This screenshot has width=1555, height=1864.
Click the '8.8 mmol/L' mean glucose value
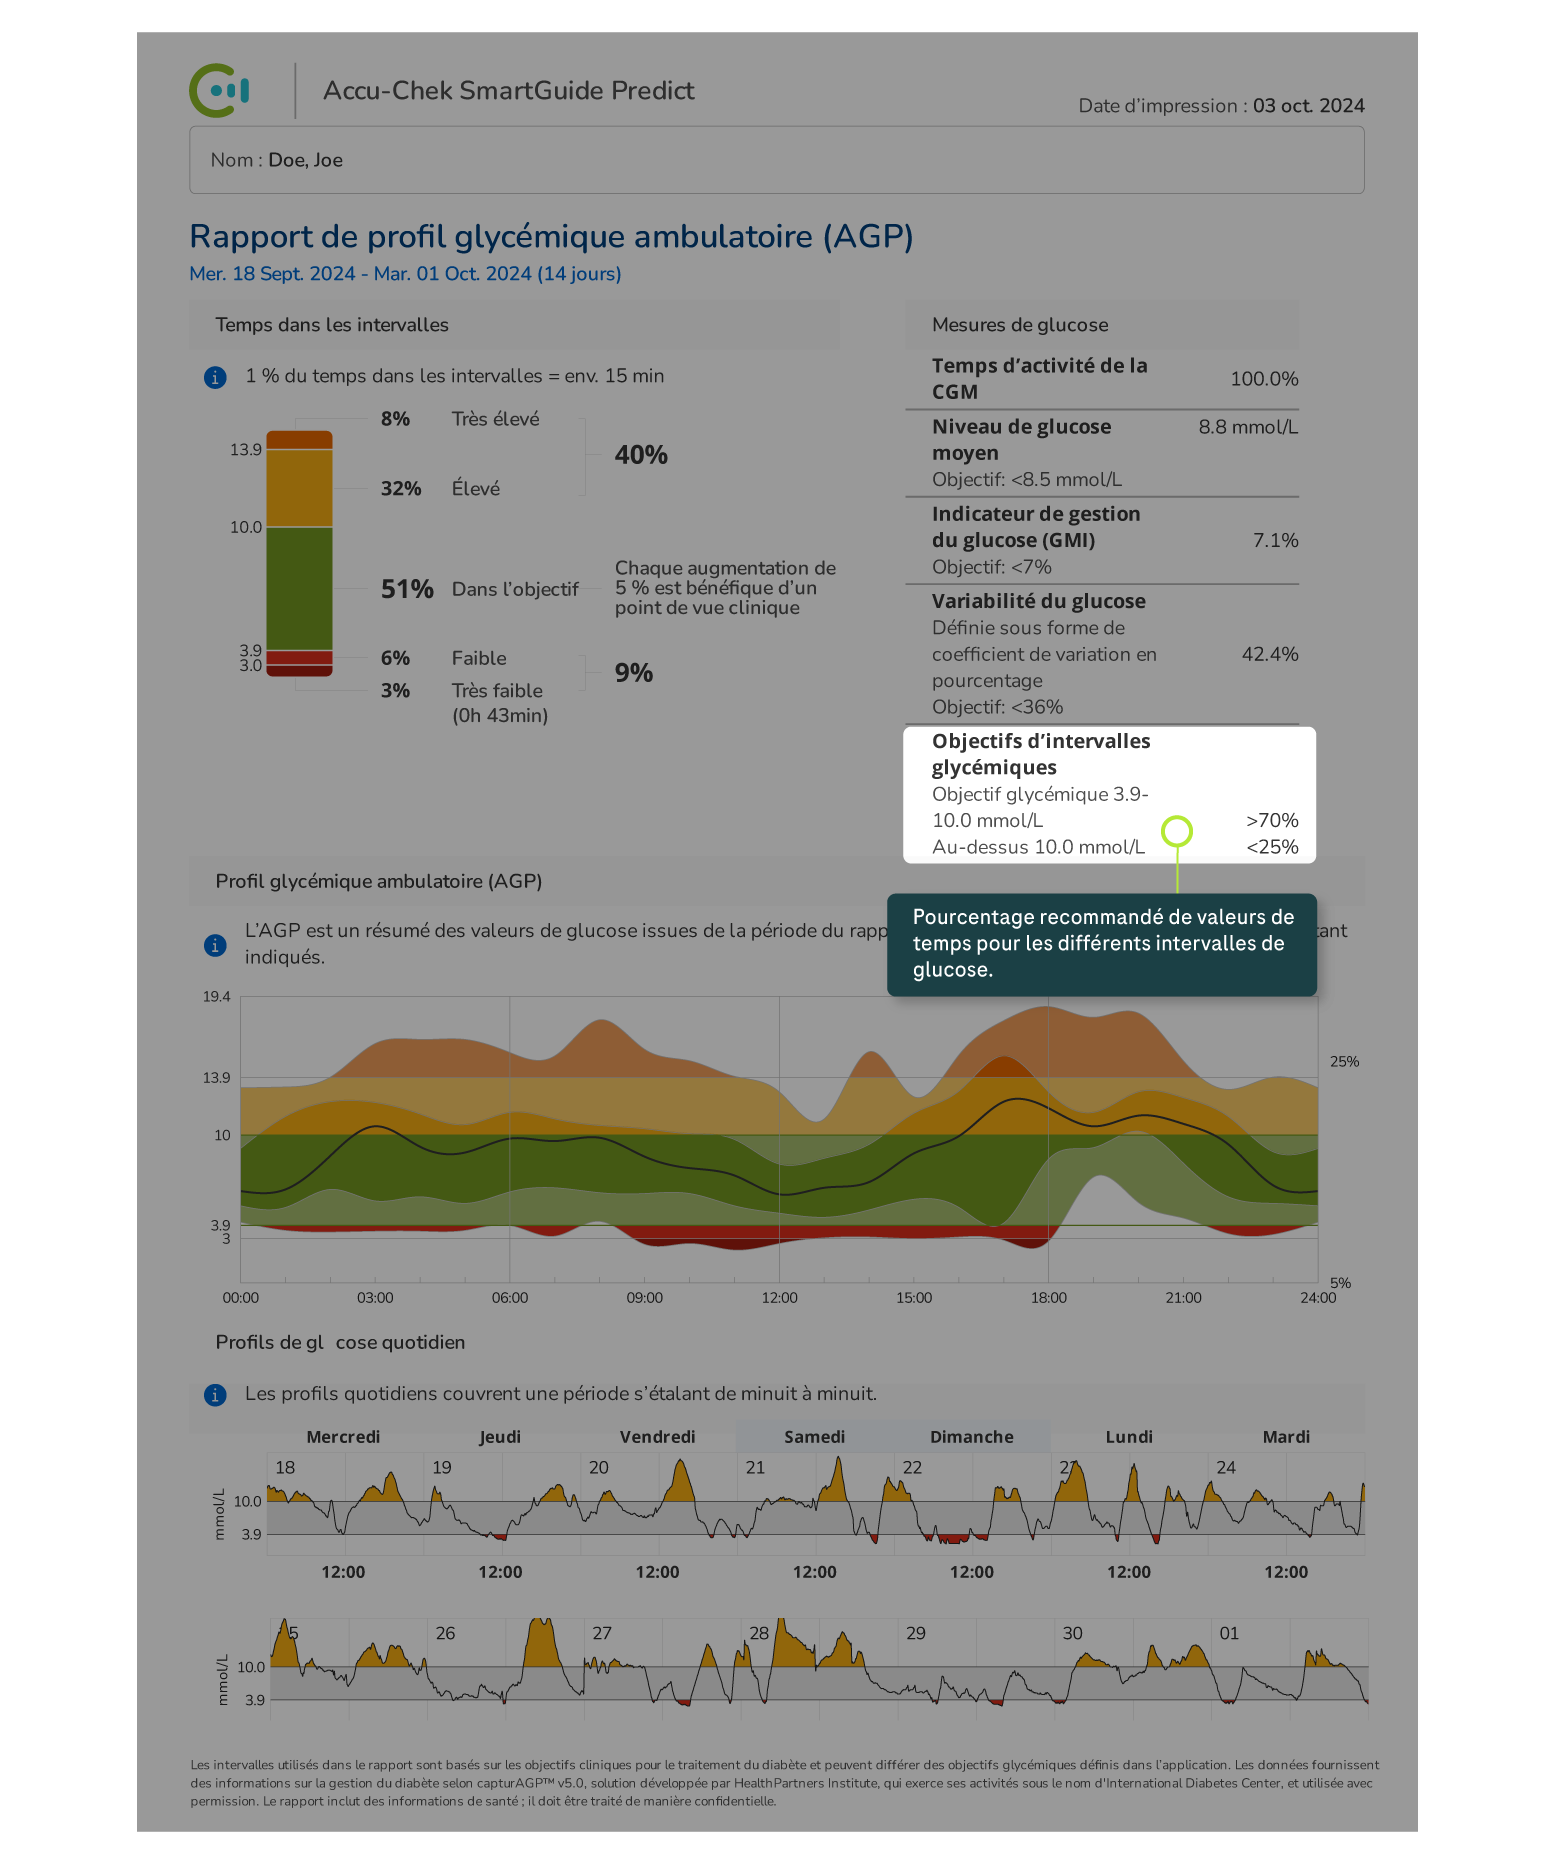click(1248, 428)
